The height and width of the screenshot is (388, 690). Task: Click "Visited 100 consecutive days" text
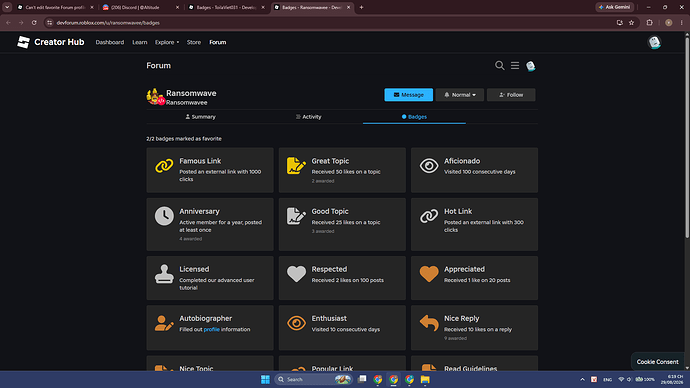click(x=480, y=172)
